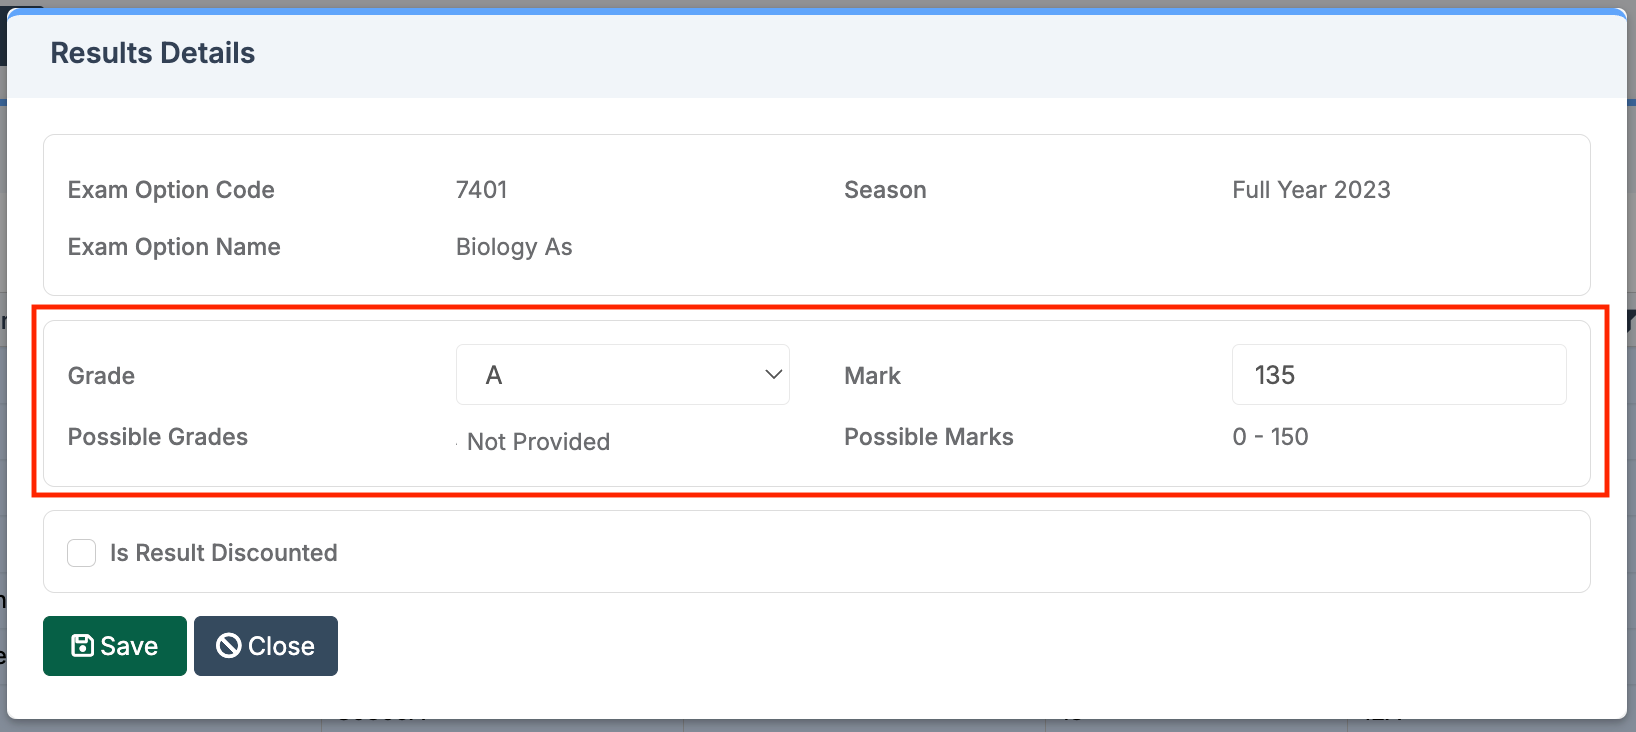
Task: Click the Grade field label
Action: [x=101, y=376]
